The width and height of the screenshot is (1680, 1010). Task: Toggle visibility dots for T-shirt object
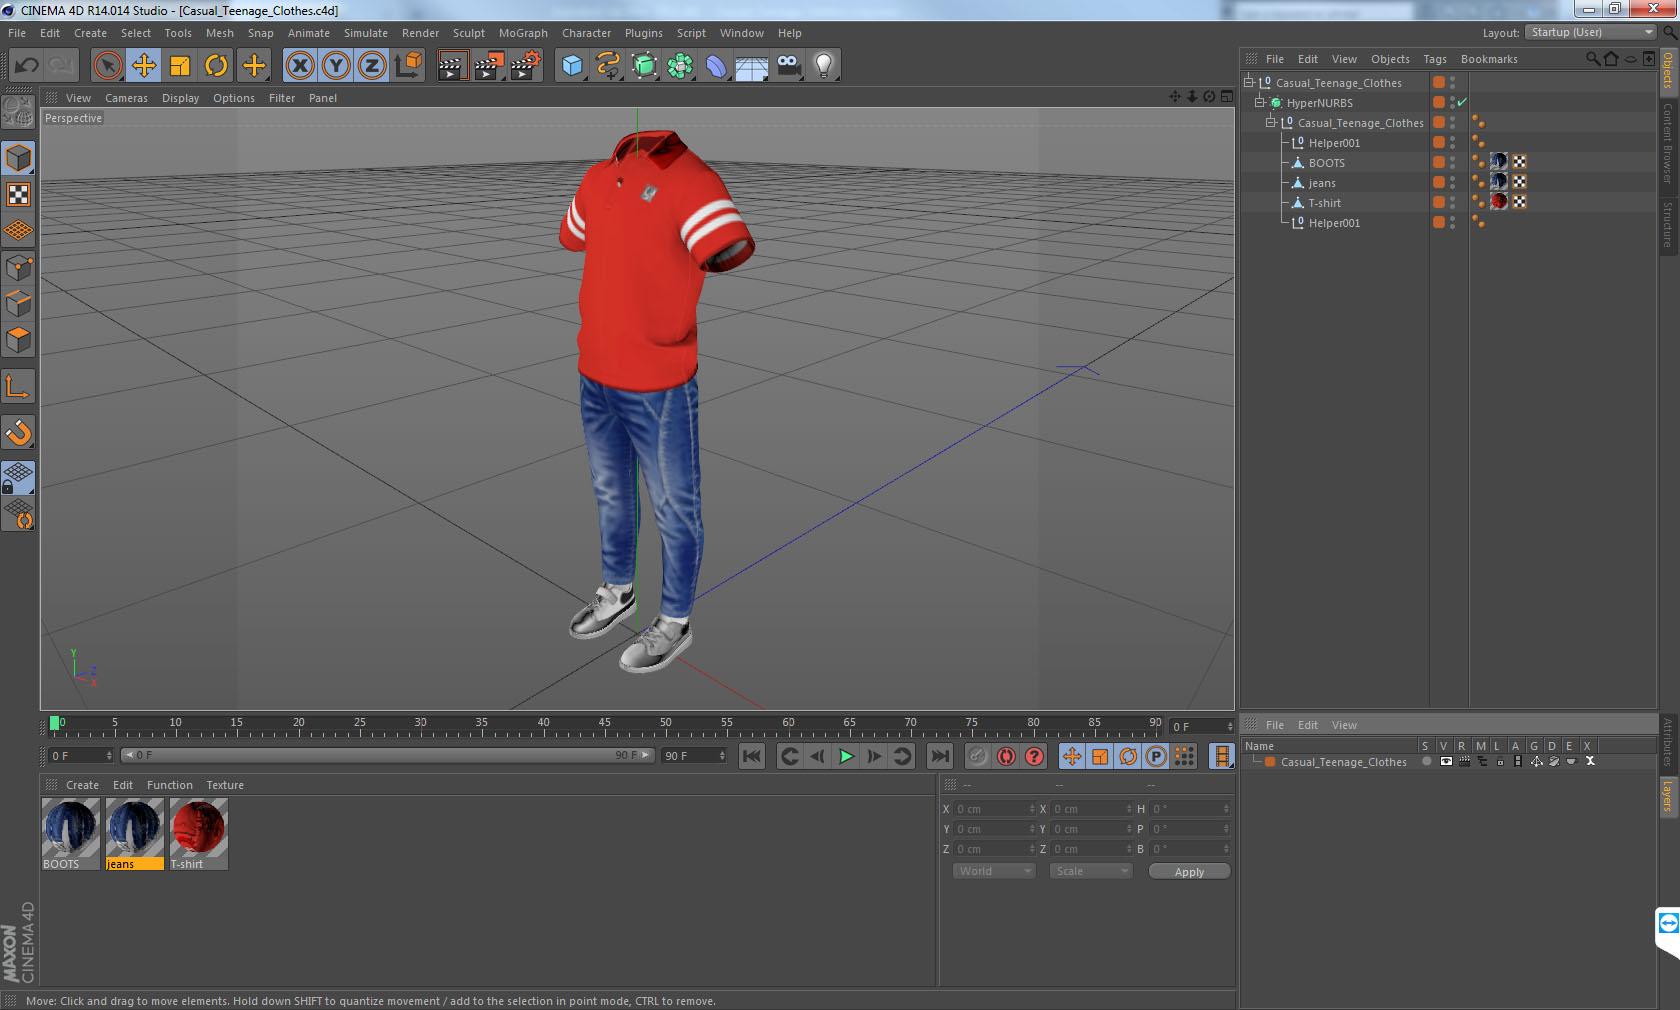[x=1452, y=202]
